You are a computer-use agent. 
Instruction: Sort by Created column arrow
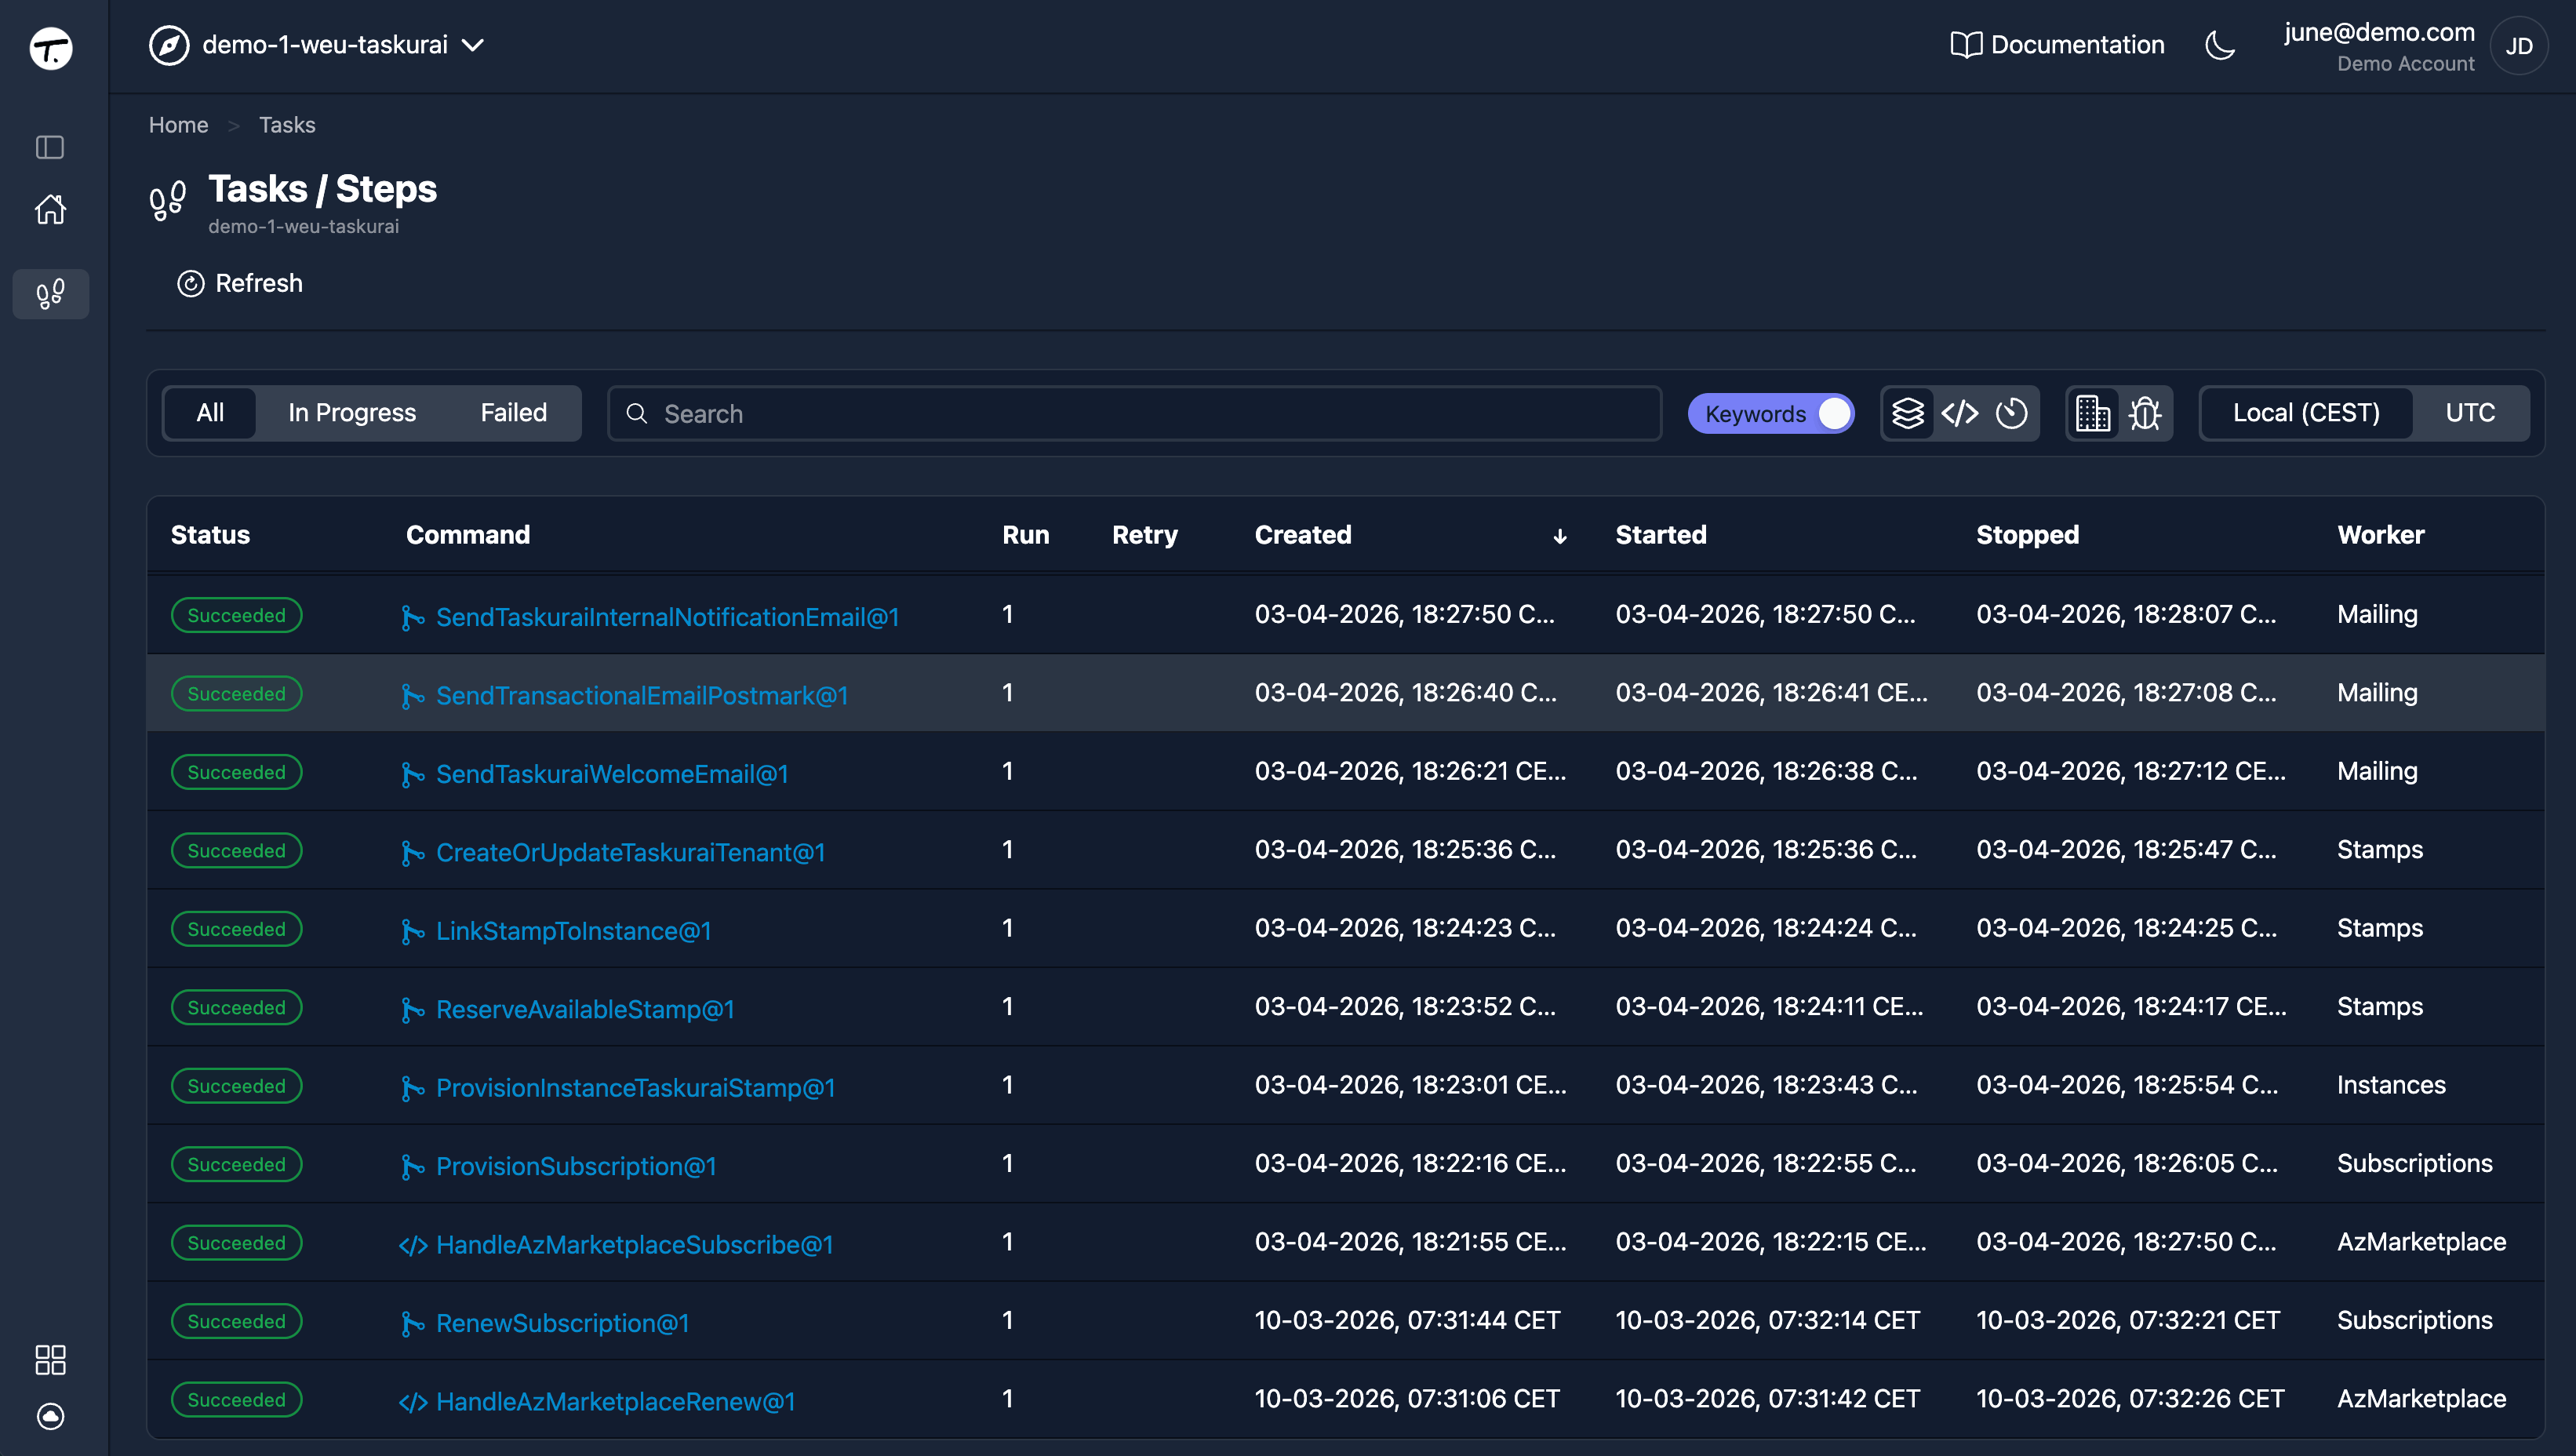[1559, 537]
